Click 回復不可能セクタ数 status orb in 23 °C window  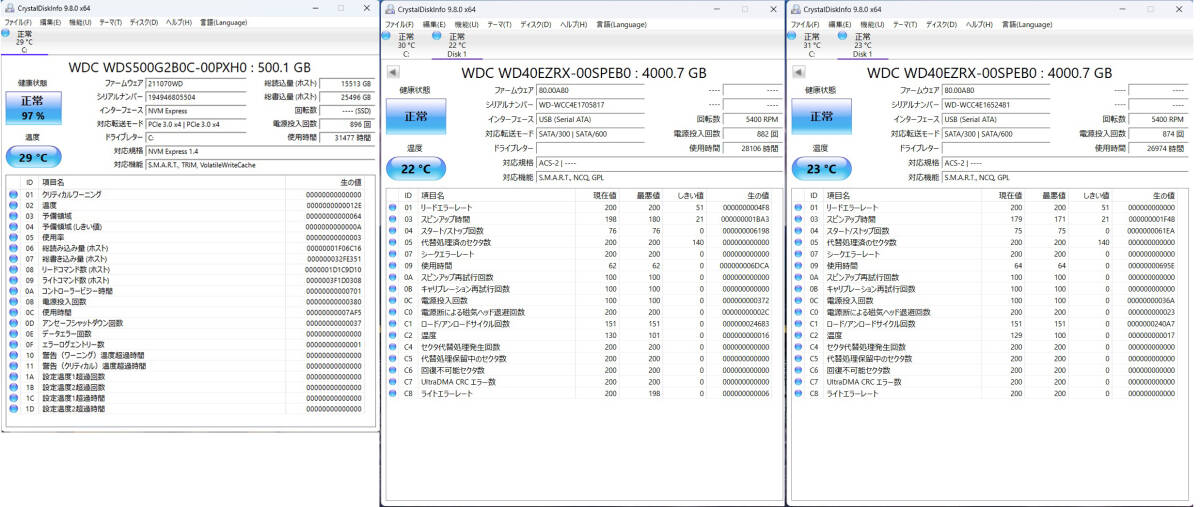coord(798,370)
